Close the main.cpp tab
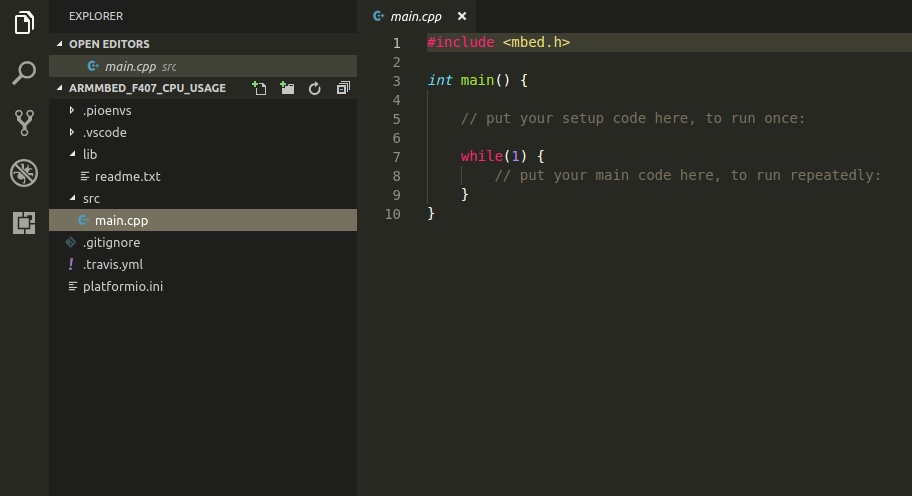 [462, 16]
